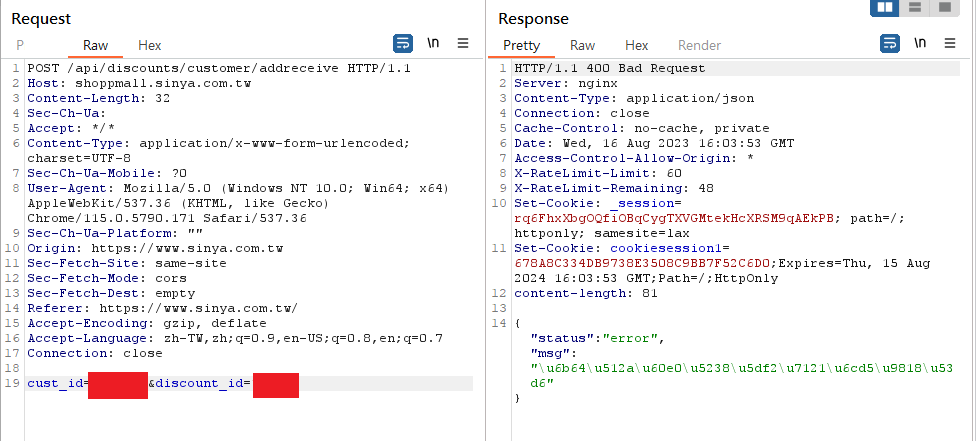Toggle word wrap in Request panel

coord(403,44)
